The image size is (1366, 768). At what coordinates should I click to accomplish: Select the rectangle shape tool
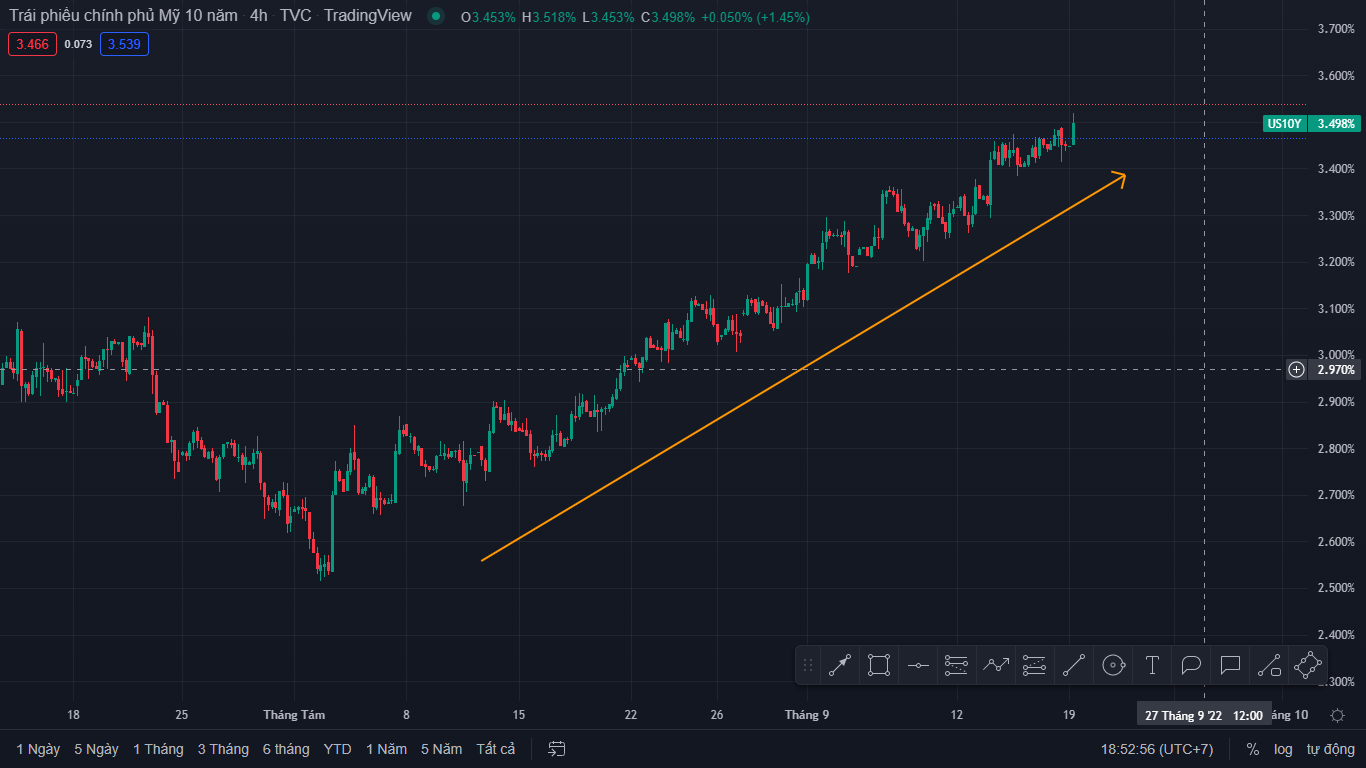click(879, 665)
